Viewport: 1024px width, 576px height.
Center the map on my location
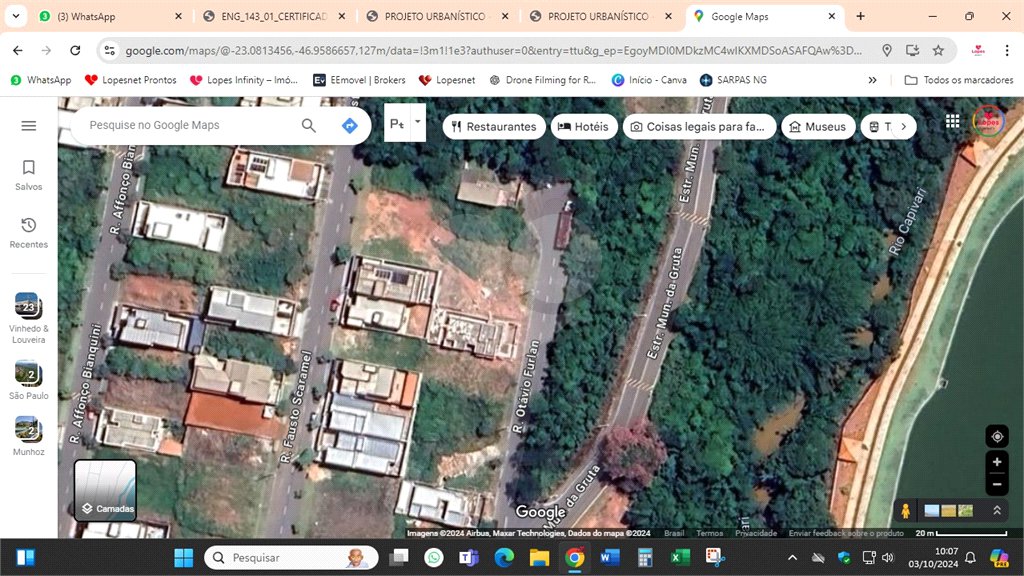[x=997, y=436]
